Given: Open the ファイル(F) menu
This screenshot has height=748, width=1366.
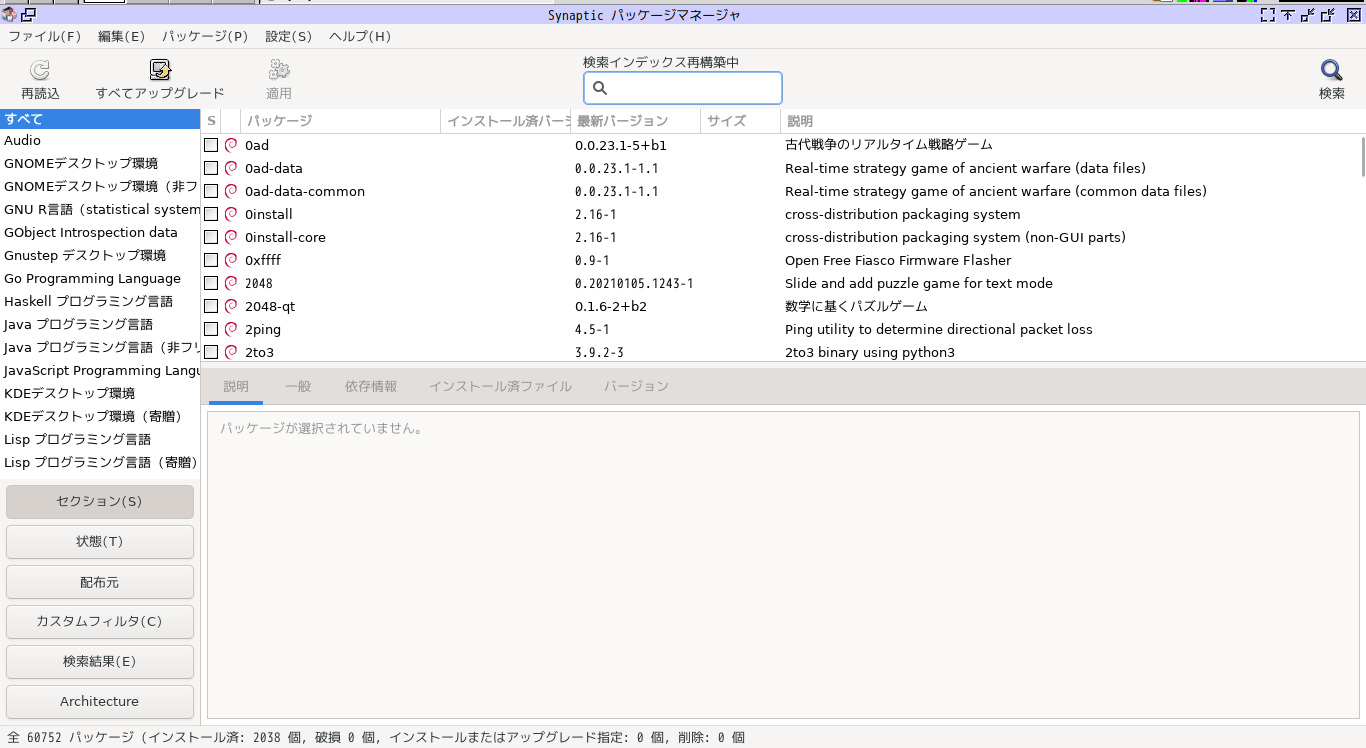Looking at the screenshot, I should pos(45,36).
